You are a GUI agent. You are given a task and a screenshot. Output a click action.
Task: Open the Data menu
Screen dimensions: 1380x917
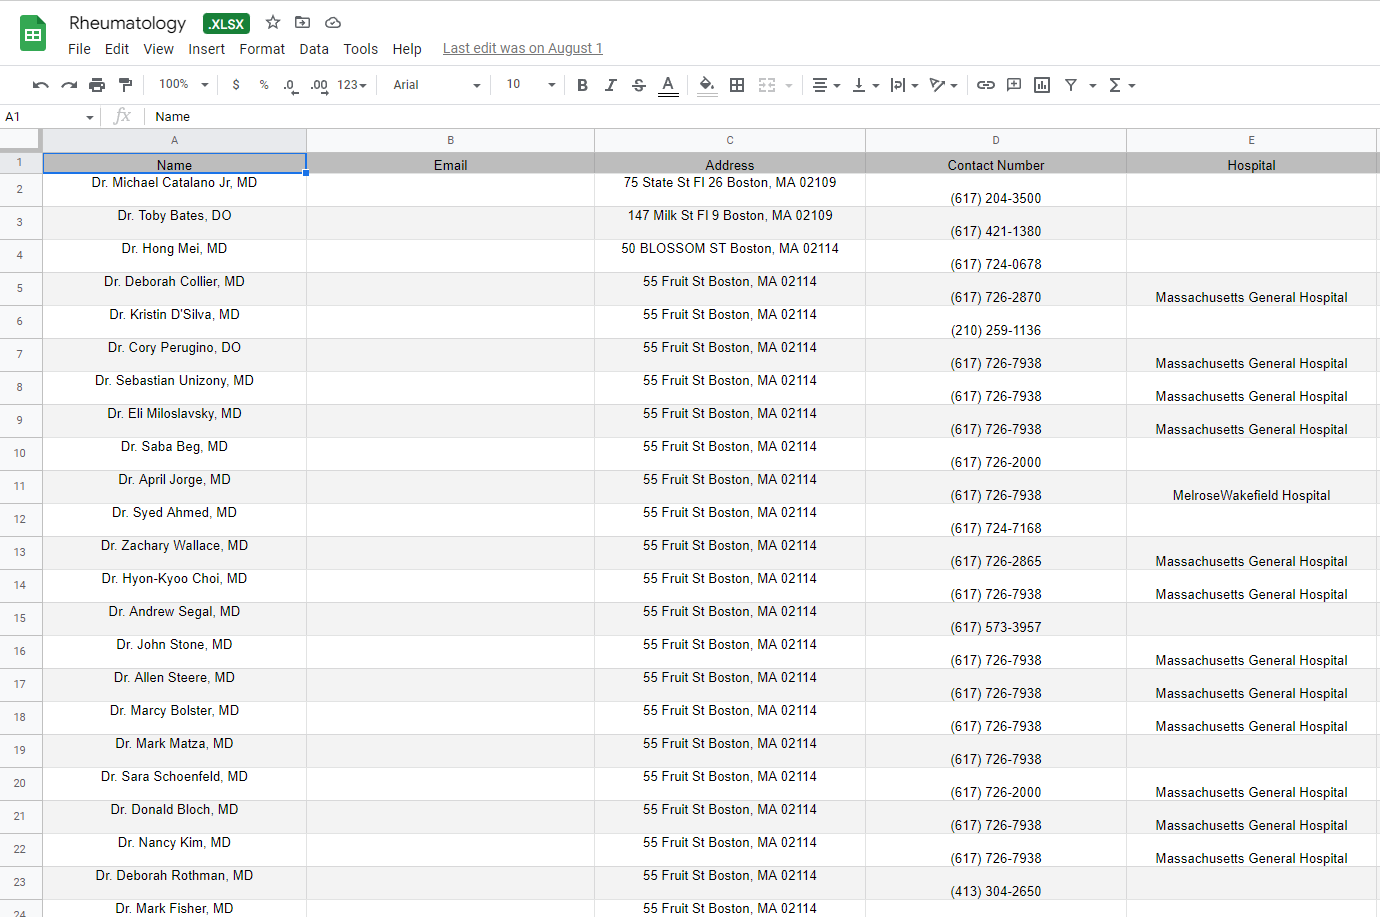(x=314, y=49)
